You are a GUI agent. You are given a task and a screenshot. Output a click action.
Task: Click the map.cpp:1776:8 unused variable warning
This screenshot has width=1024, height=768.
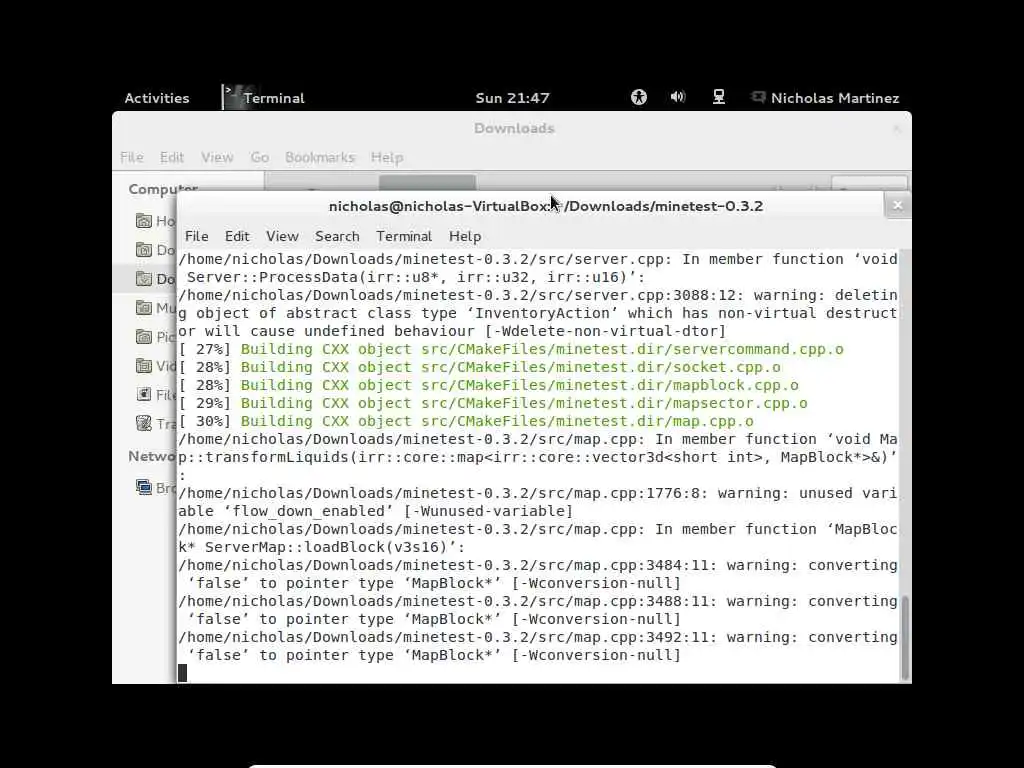click(x=538, y=502)
